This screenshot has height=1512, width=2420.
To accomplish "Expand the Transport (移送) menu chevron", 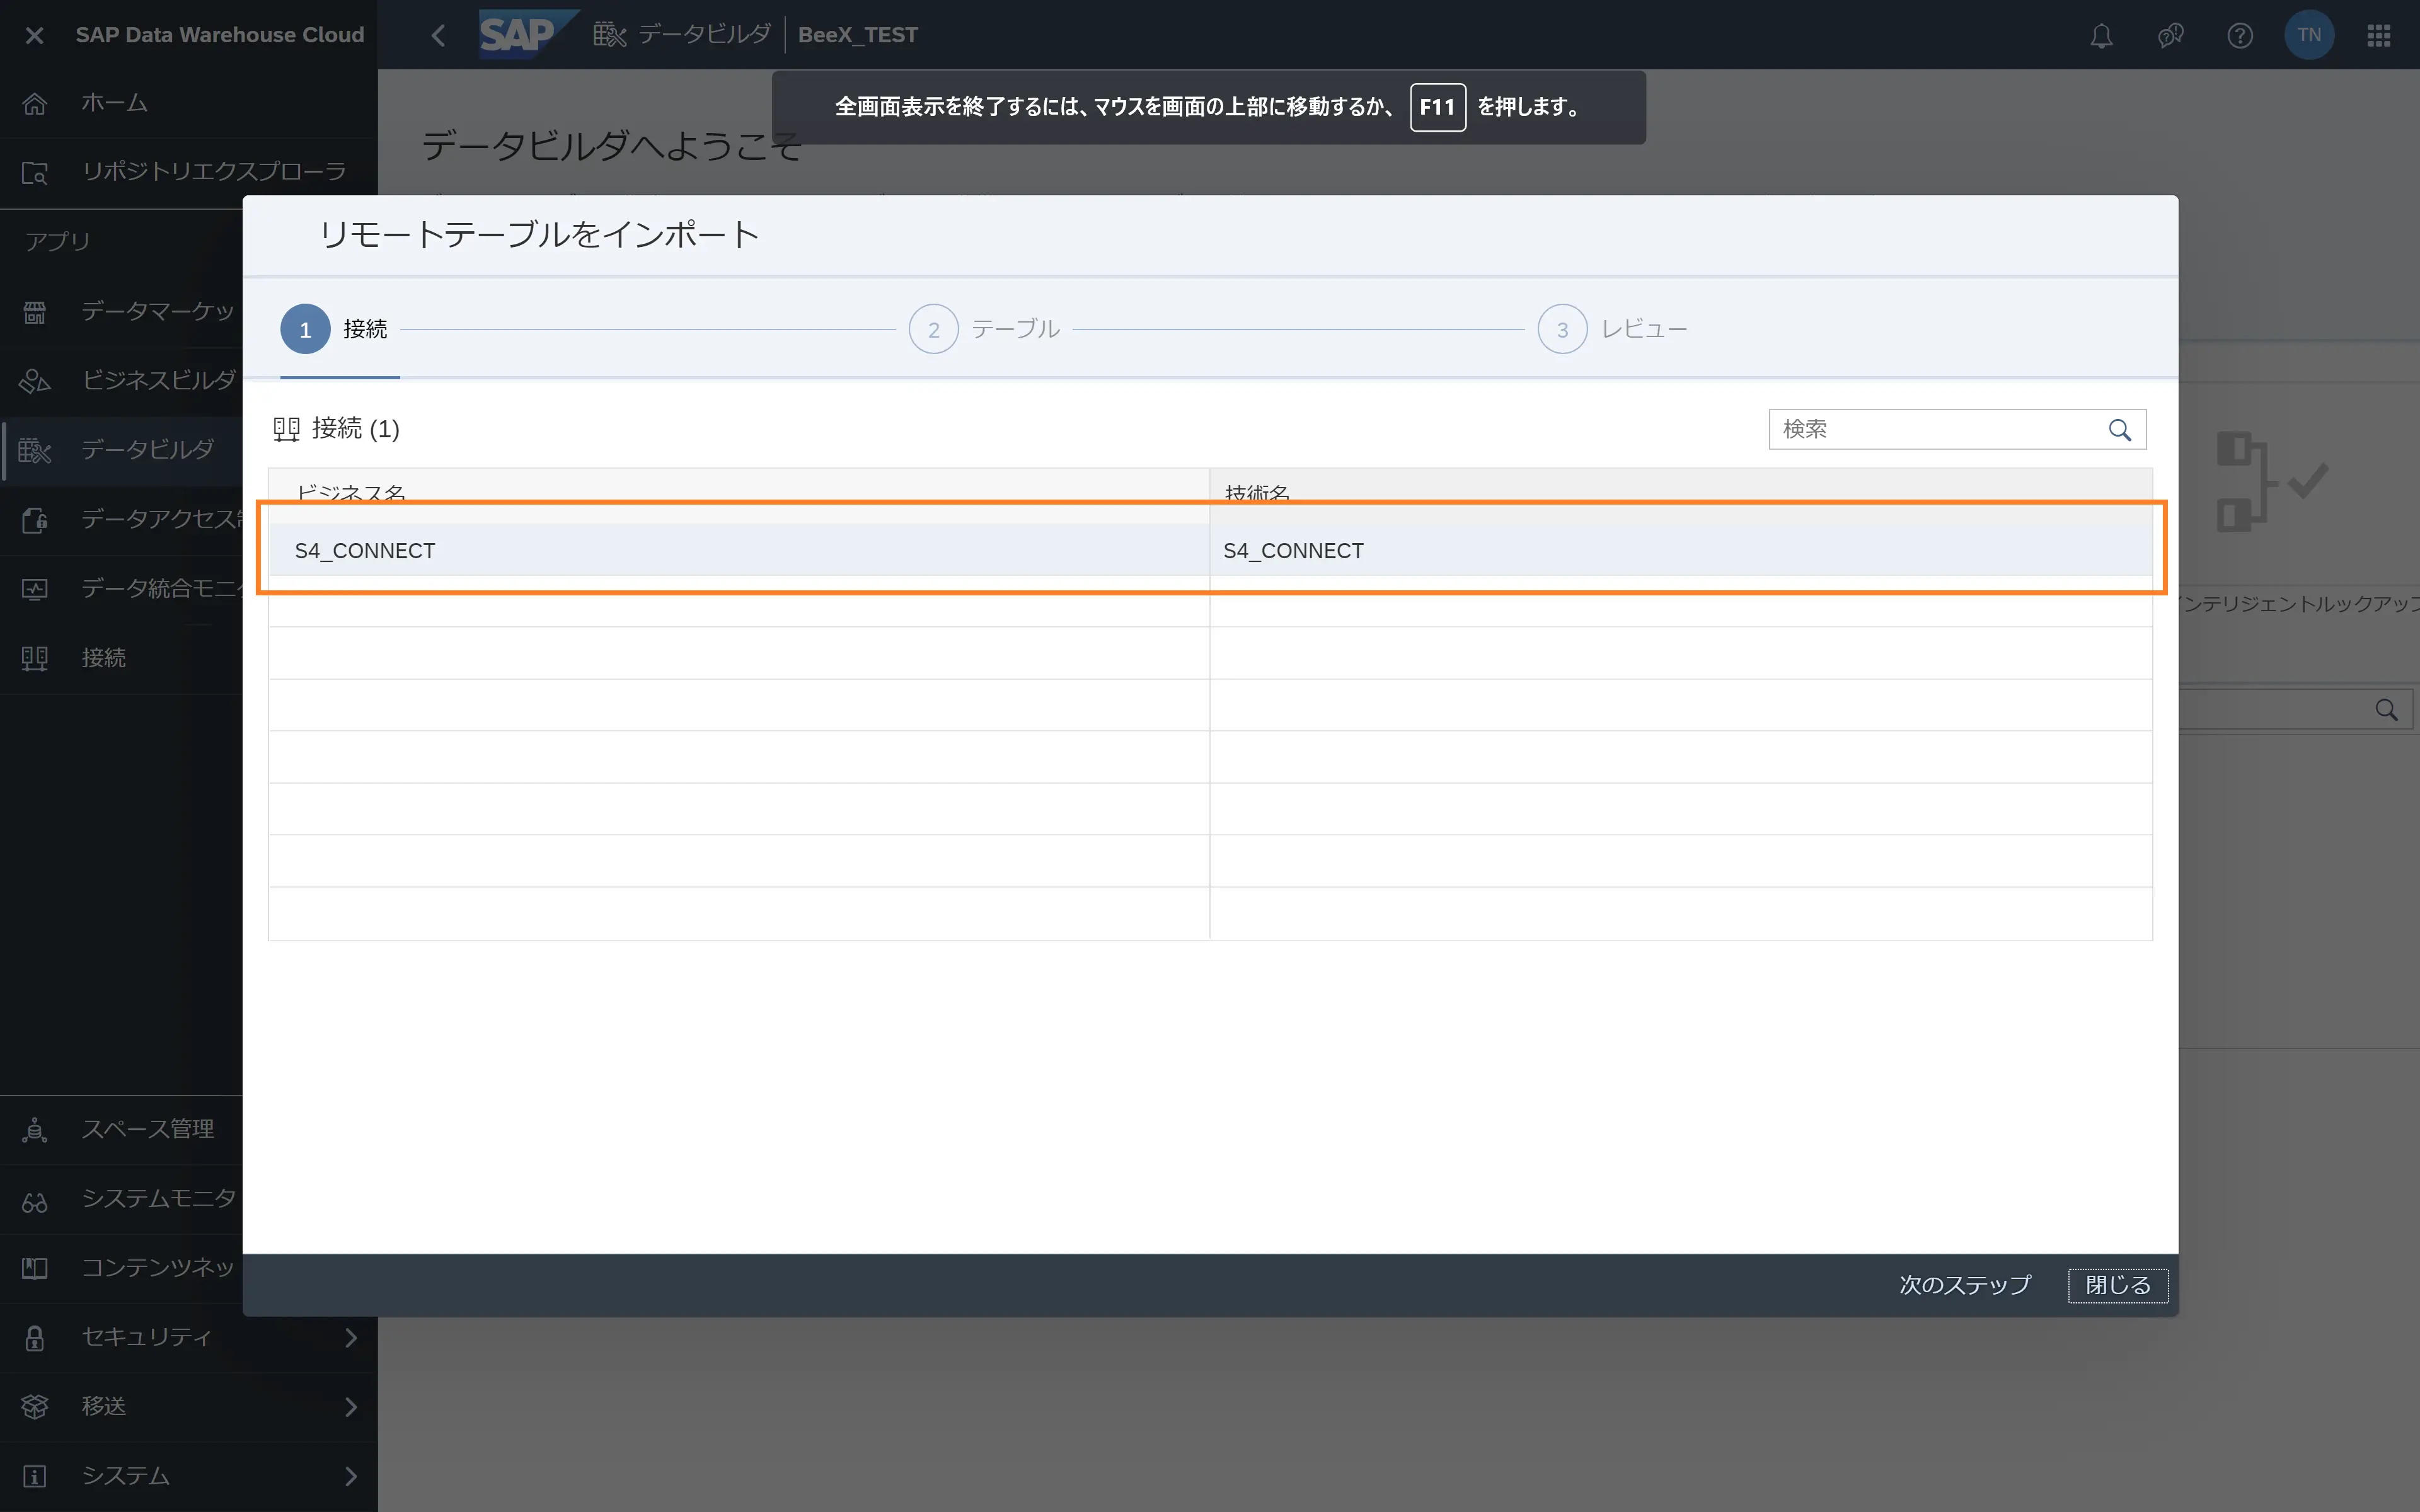I will tap(351, 1407).
